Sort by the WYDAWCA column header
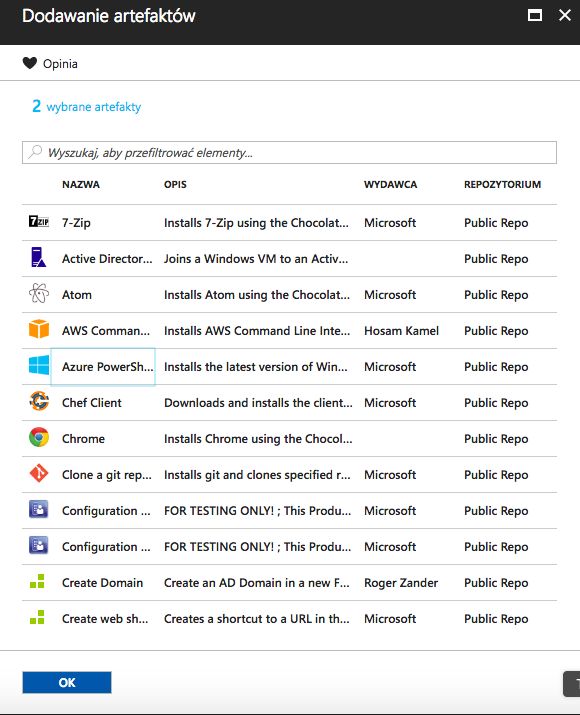 390,185
